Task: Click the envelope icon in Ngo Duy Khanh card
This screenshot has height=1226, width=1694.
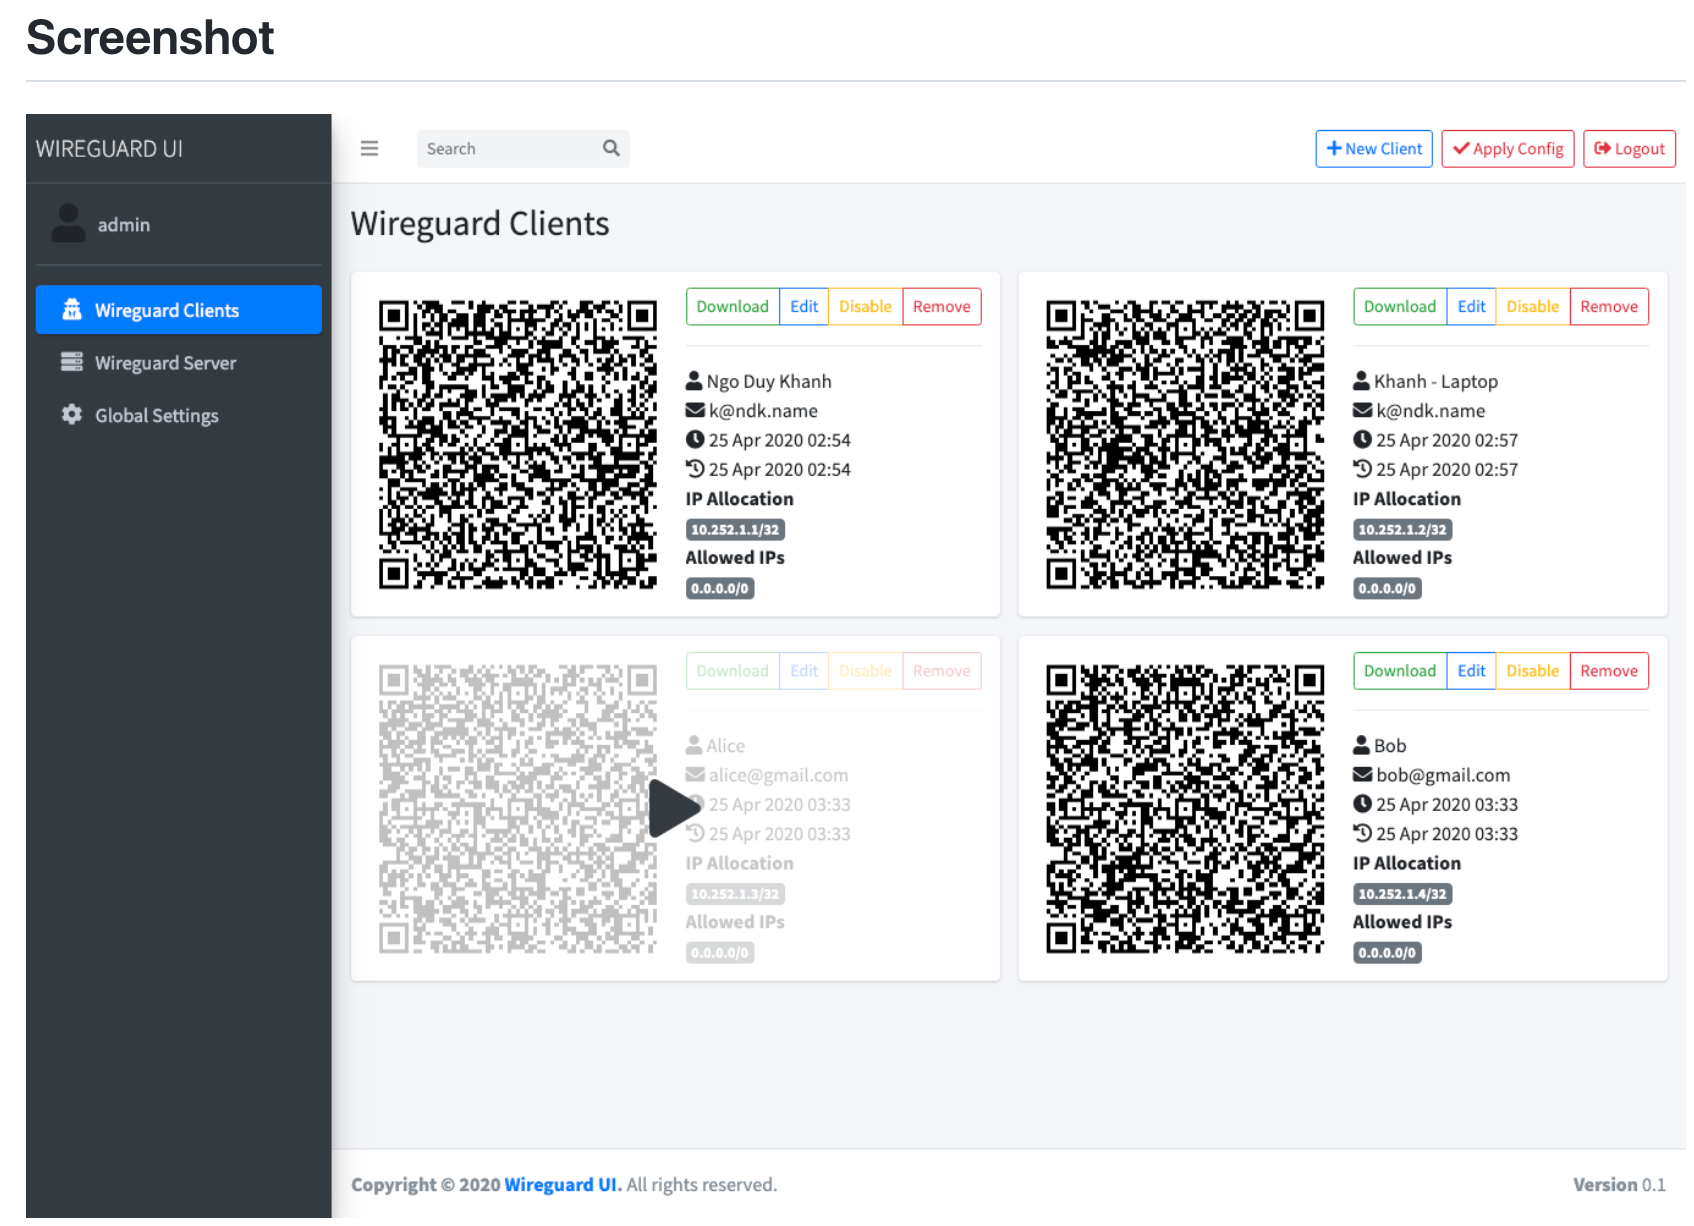Action: click(695, 410)
